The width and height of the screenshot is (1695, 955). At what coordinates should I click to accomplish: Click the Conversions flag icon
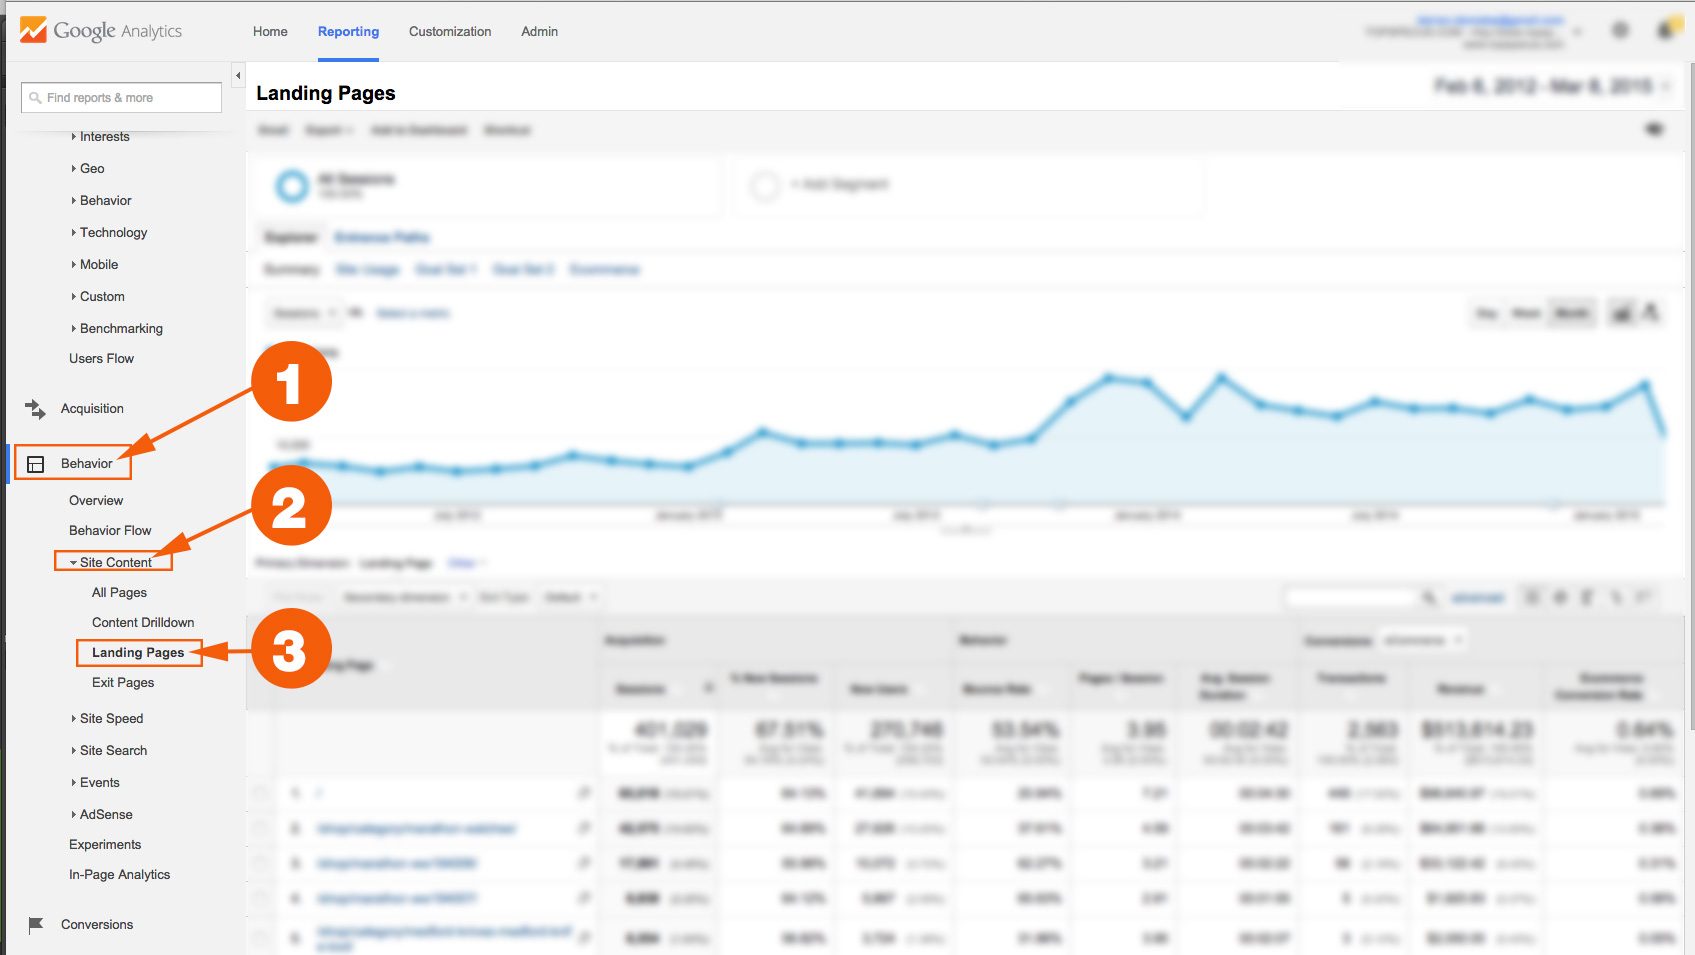coord(36,925)
